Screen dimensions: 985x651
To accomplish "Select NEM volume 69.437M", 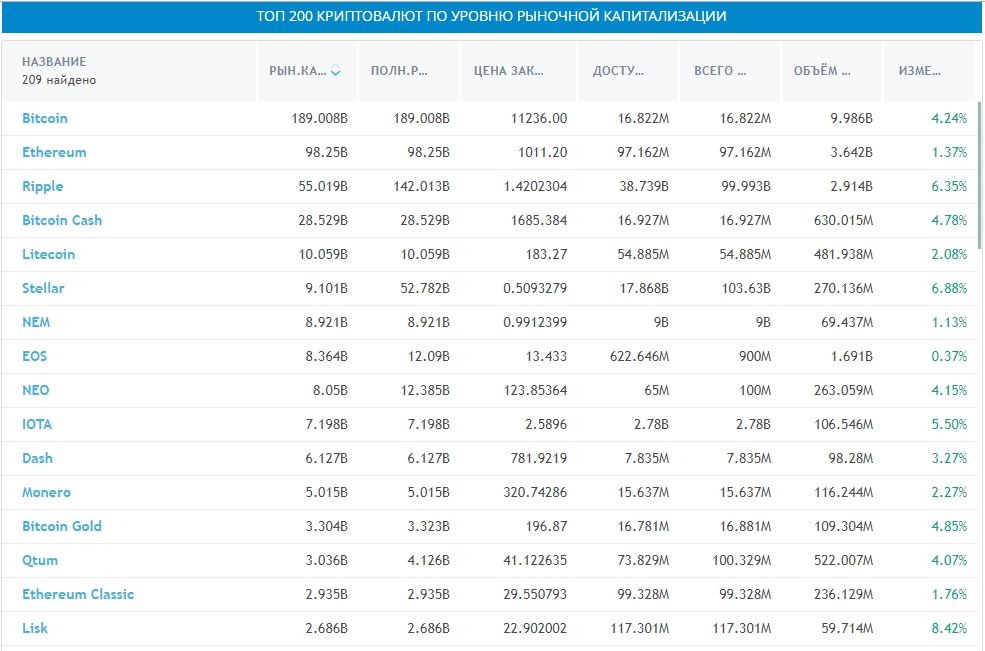I will (x=847, y=322).
